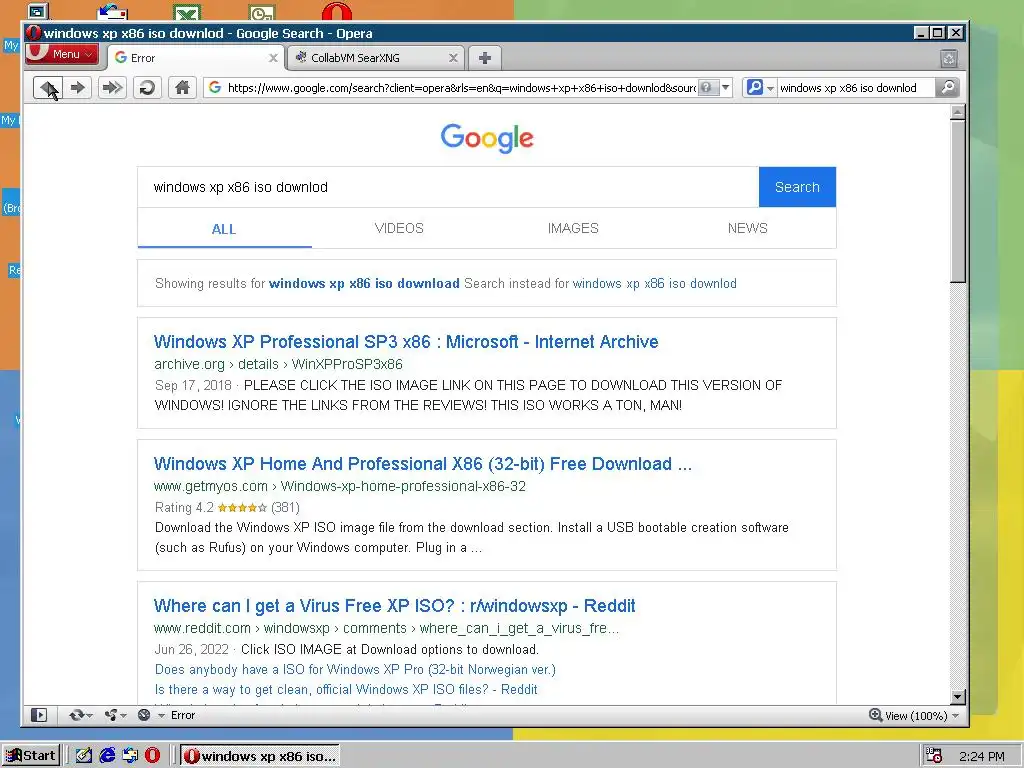Click the toolbar search field
This screenshot has height=768, width=1024.
click(x=856, y=88)
